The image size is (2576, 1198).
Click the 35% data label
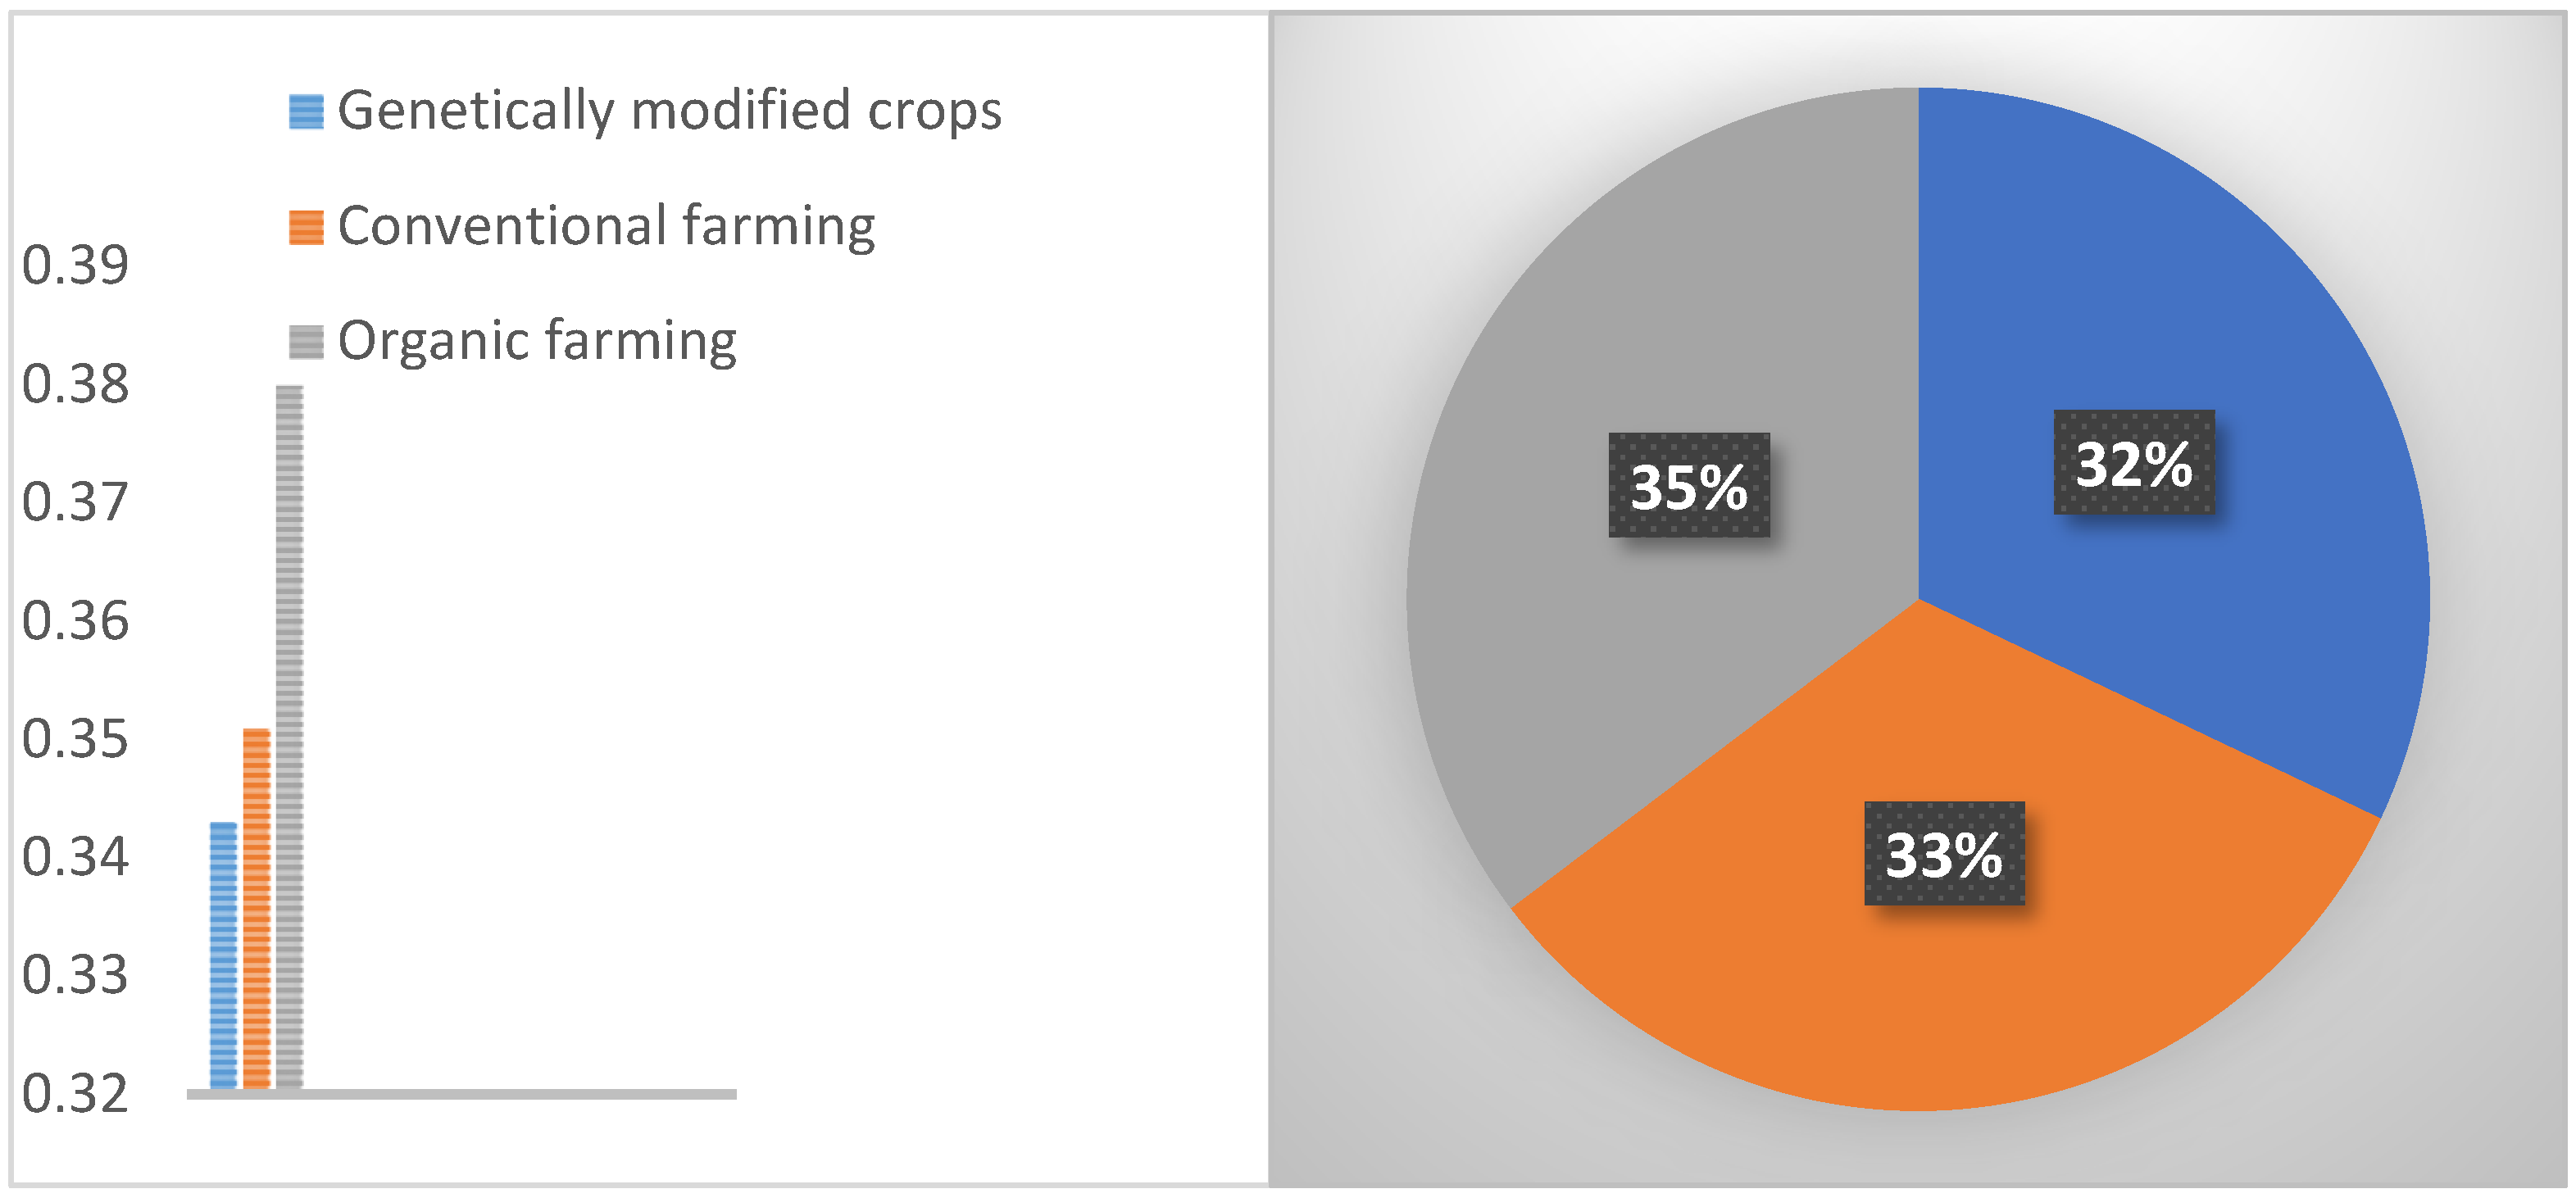1688,486
